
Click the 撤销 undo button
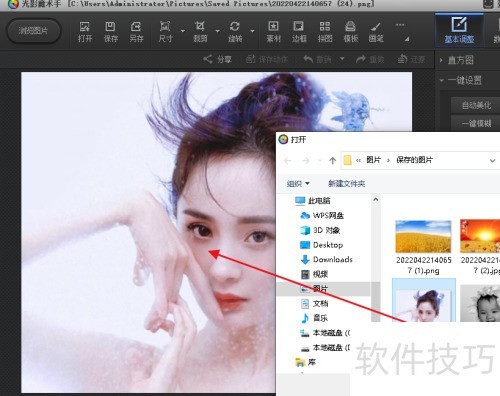(317, 59)
